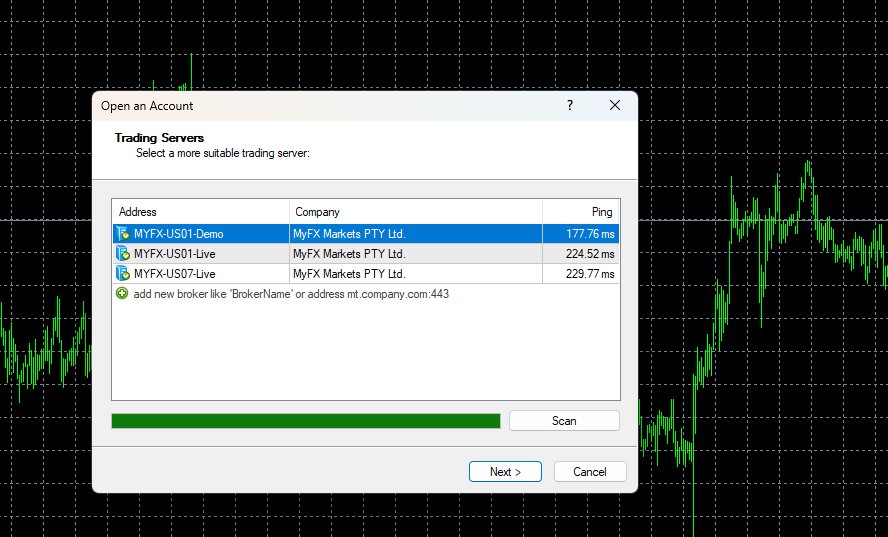Cancel the account setup dialog
Screen dimensions: 888x537
[x=589, y=472]
